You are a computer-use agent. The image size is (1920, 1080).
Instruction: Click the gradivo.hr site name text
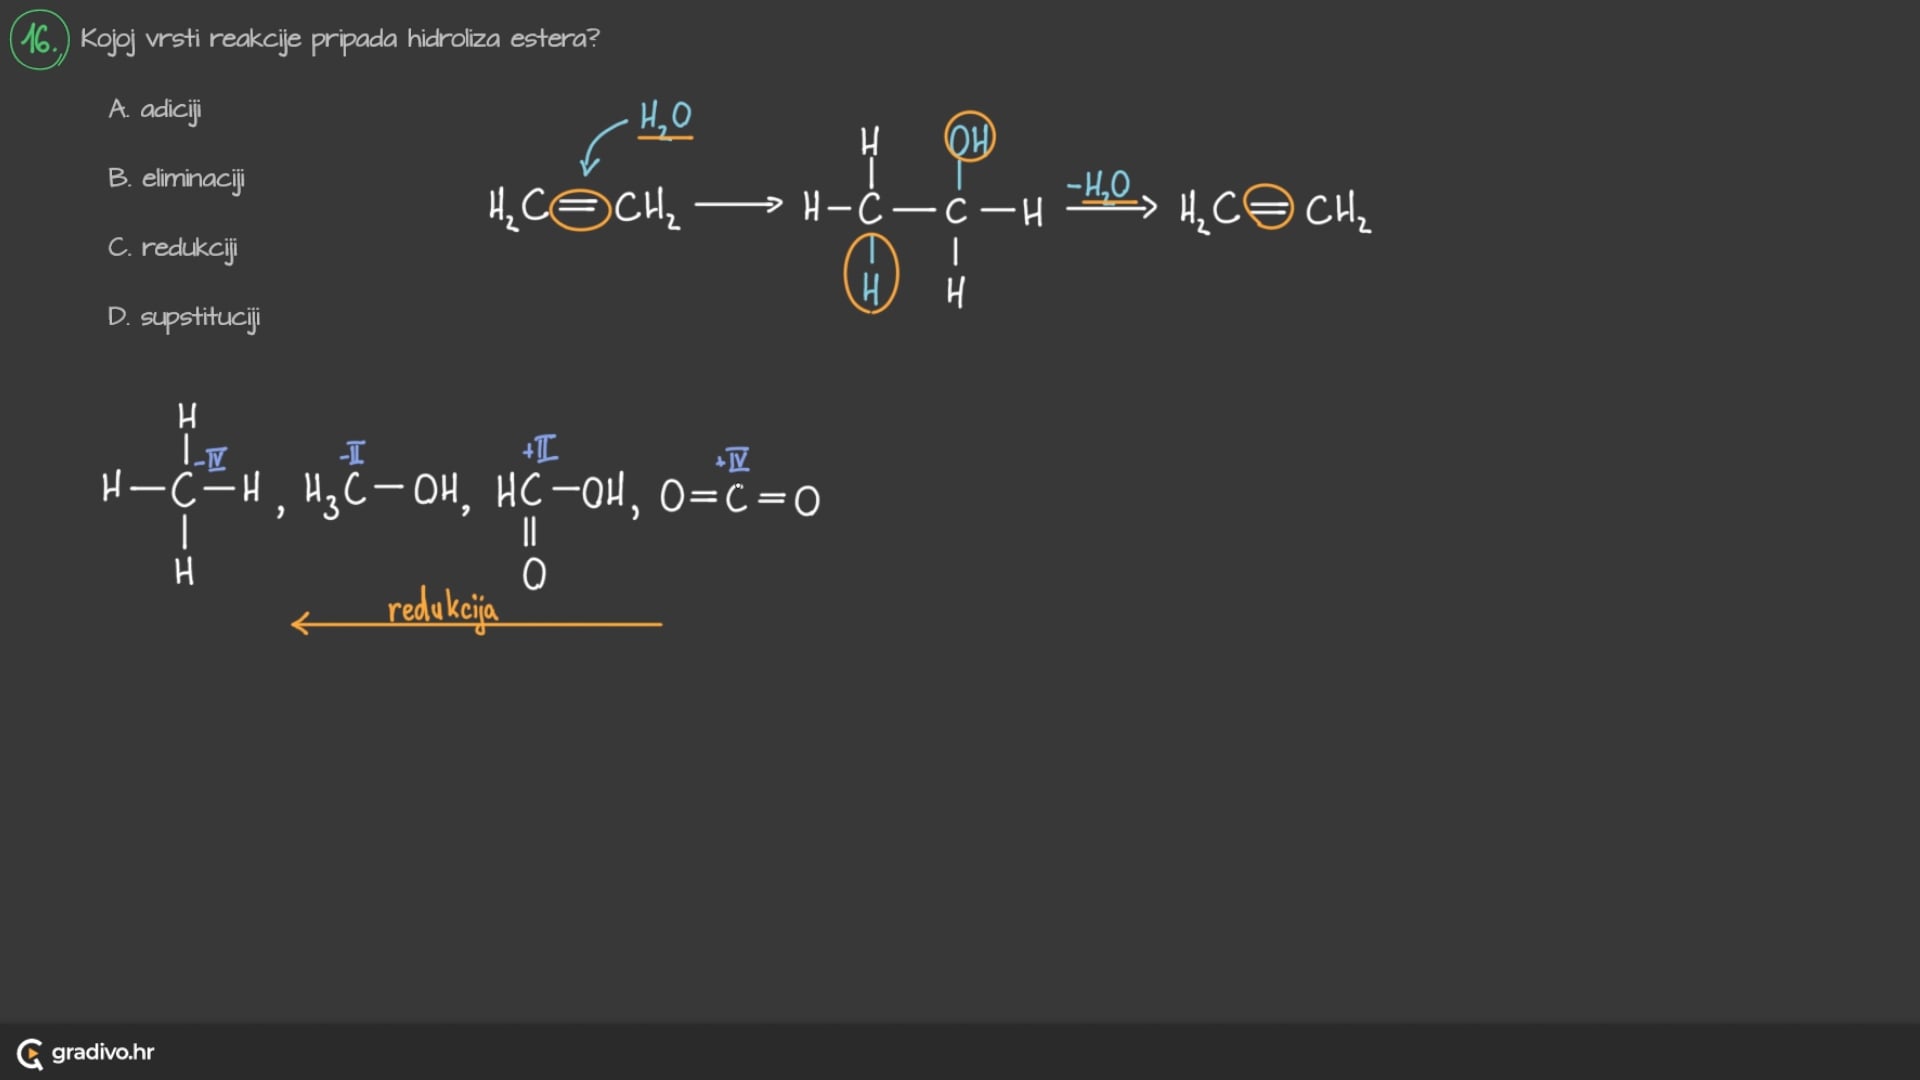[103, 1052]
